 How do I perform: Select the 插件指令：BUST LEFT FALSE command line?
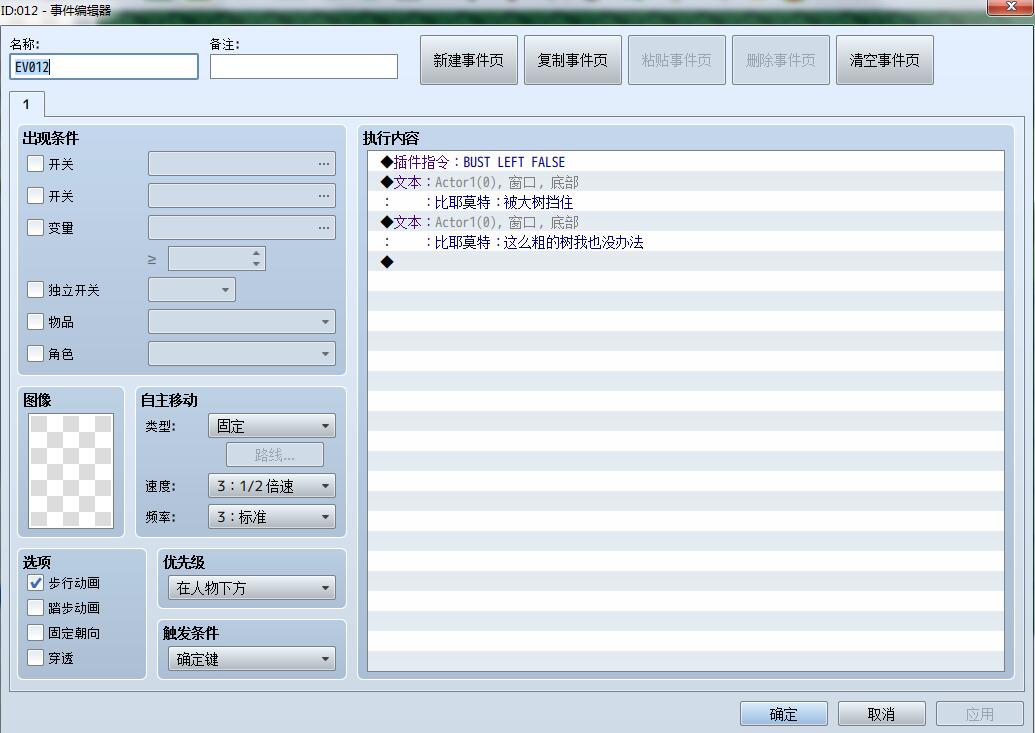click(x=686, y=162)
